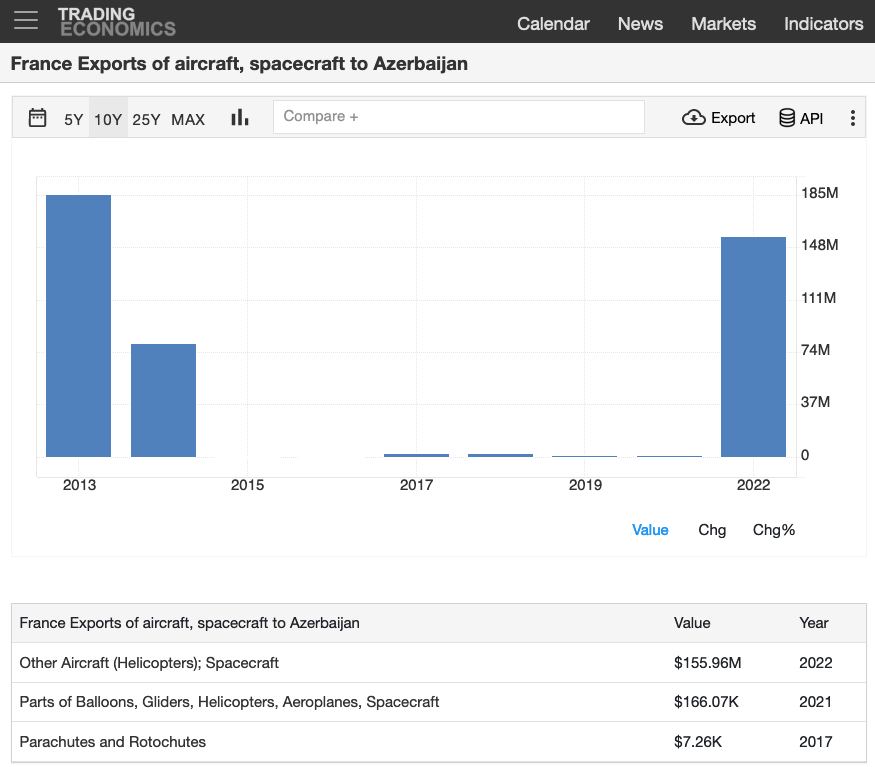
Task: Click the Trading Economics logo
Action: pyautogui.click(x=116, y=21)
